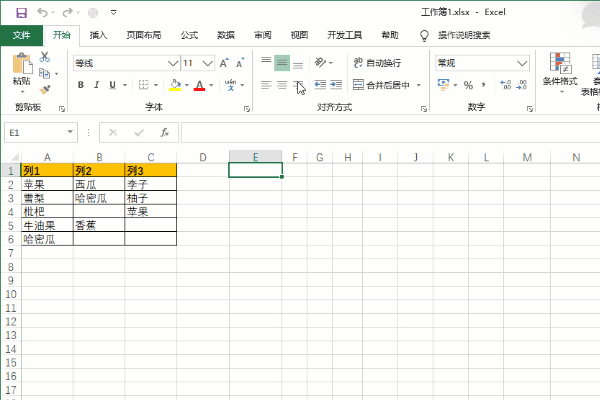The width and height of the screenshot is (600, 400).
Task: Open font settings dialog launcher
Action: click(247, 109)
